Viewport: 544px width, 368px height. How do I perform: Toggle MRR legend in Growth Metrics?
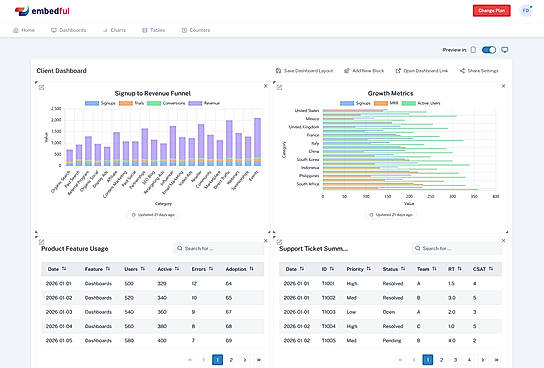pyautogui.click(x=386, y=103)
